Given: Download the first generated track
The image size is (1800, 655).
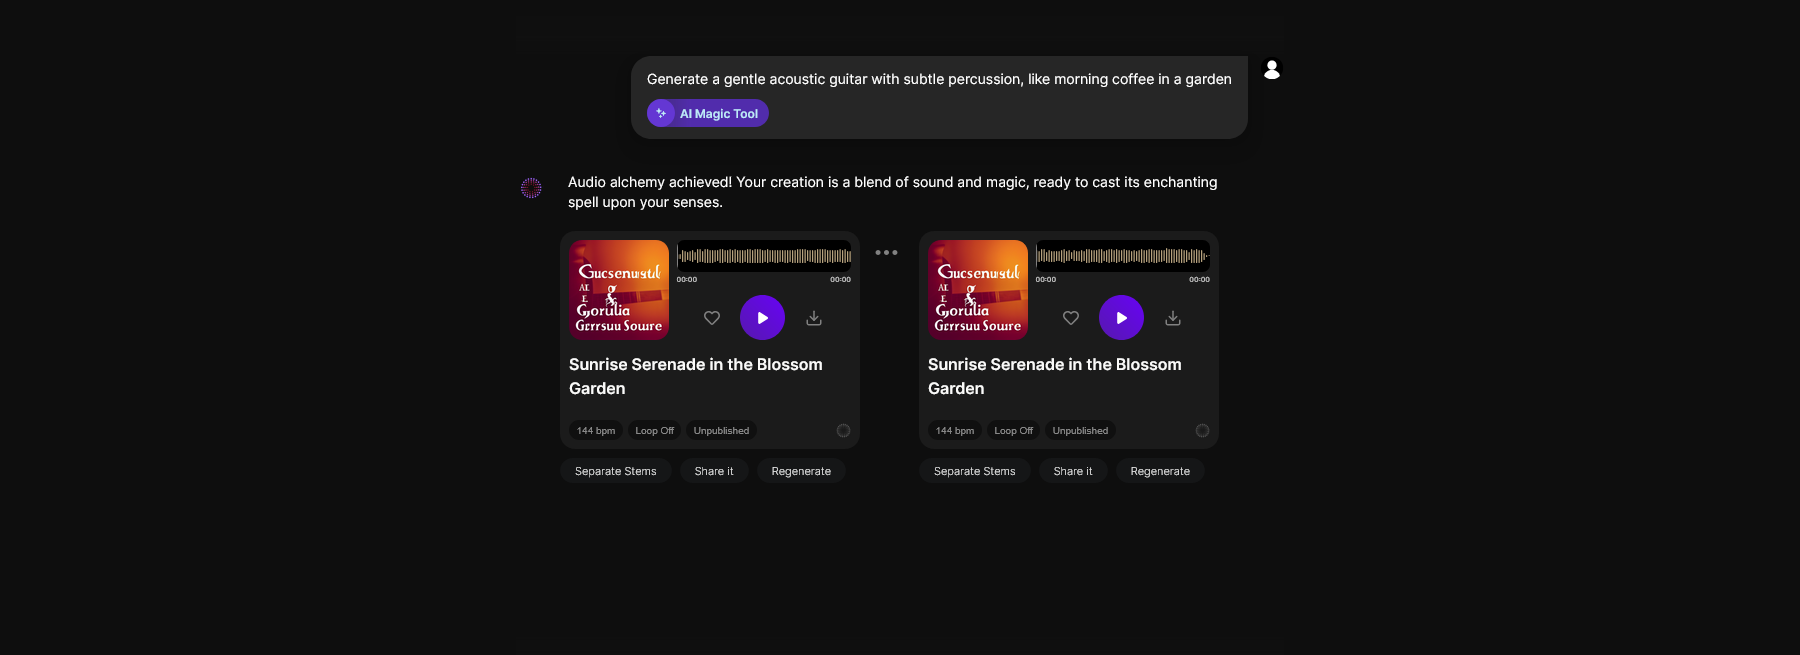Looking at the screenshot, I should tap(814, 318).
